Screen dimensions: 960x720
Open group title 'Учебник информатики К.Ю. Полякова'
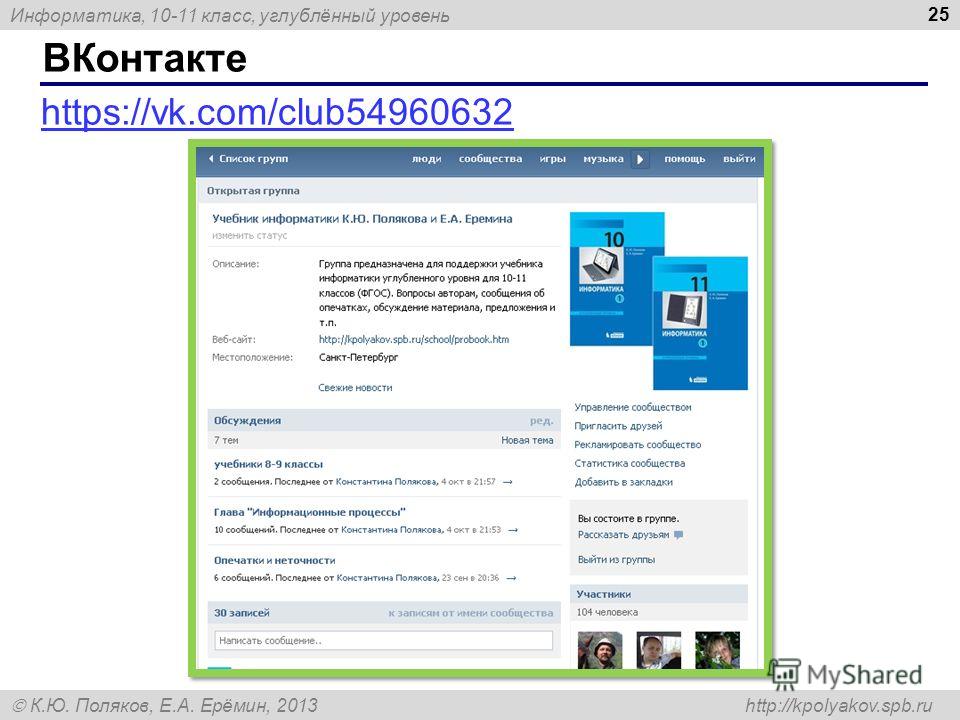362,219
